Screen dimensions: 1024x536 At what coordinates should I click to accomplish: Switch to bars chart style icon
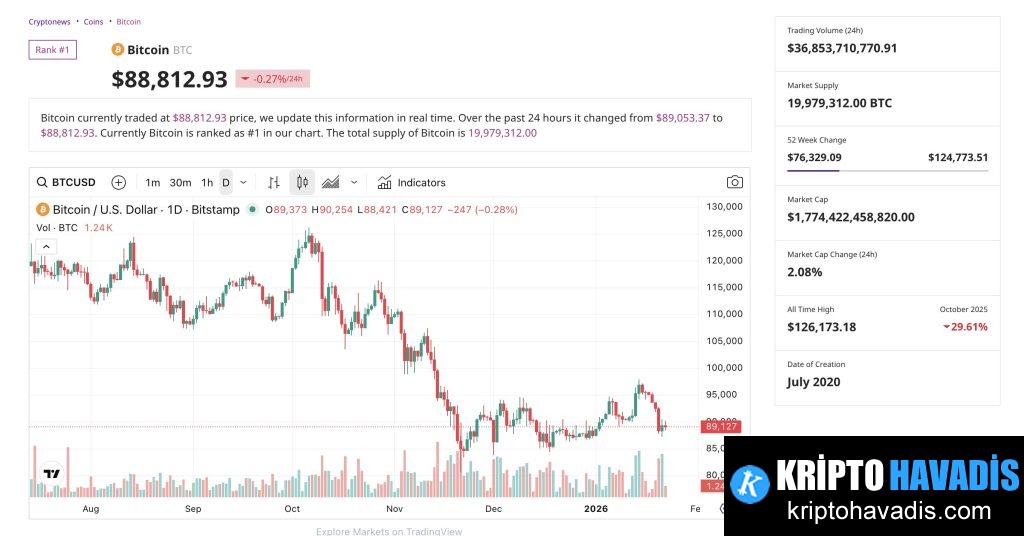[274, 182]
